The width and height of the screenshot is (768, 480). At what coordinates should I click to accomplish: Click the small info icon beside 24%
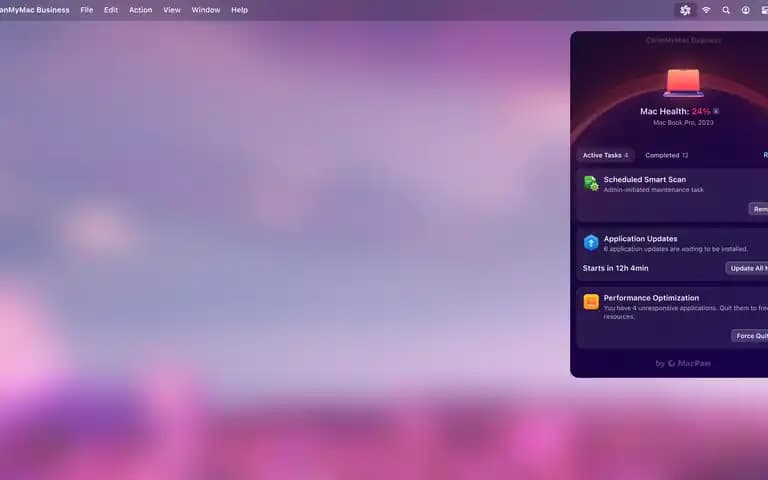[x=716, y=111]
